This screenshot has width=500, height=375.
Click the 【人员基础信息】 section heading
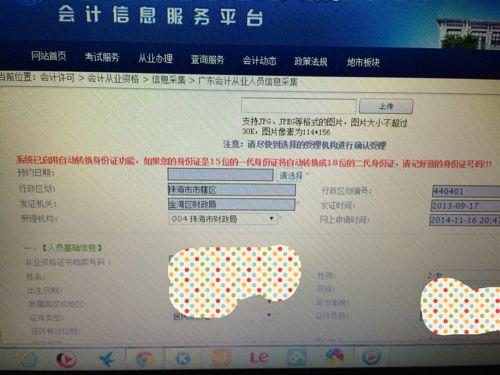click(72, 248)
